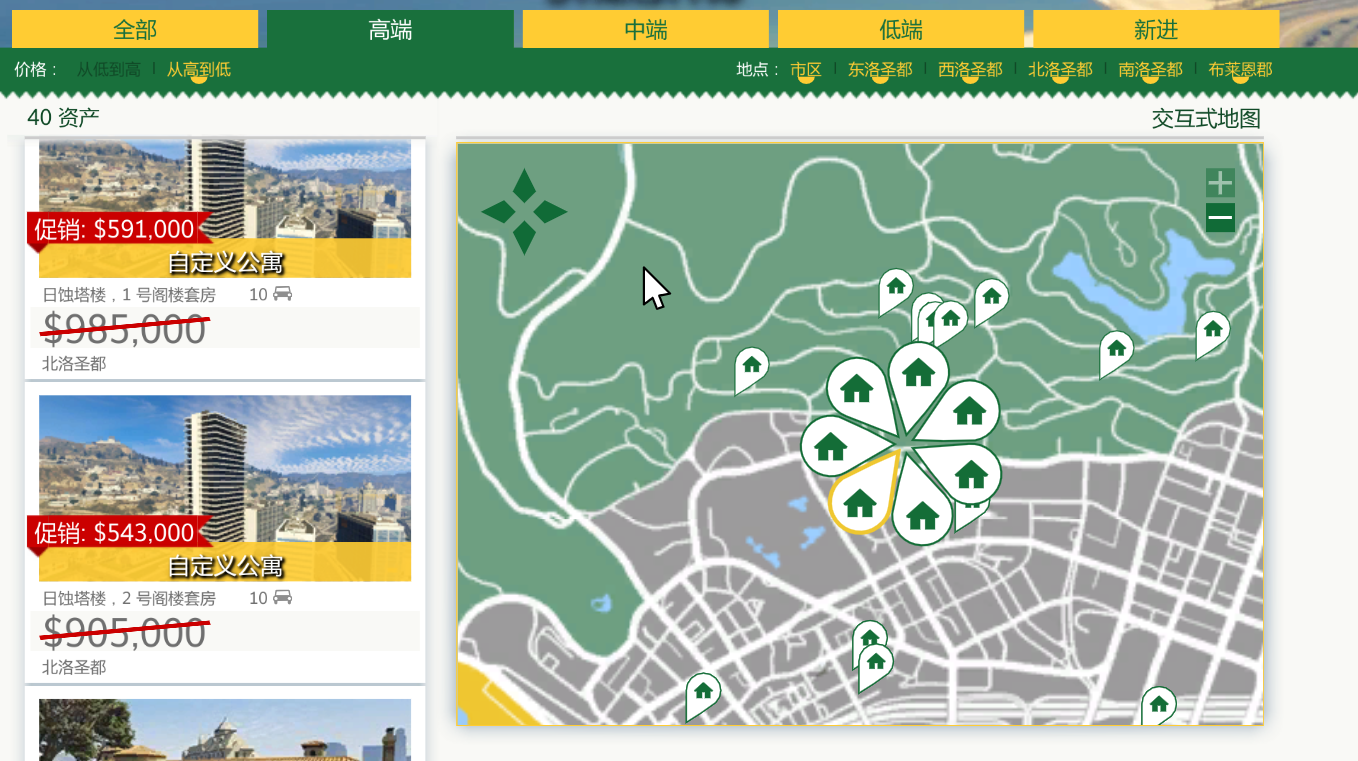Open the 全部 tab
1358x761 pixels.
coord(135,29)
